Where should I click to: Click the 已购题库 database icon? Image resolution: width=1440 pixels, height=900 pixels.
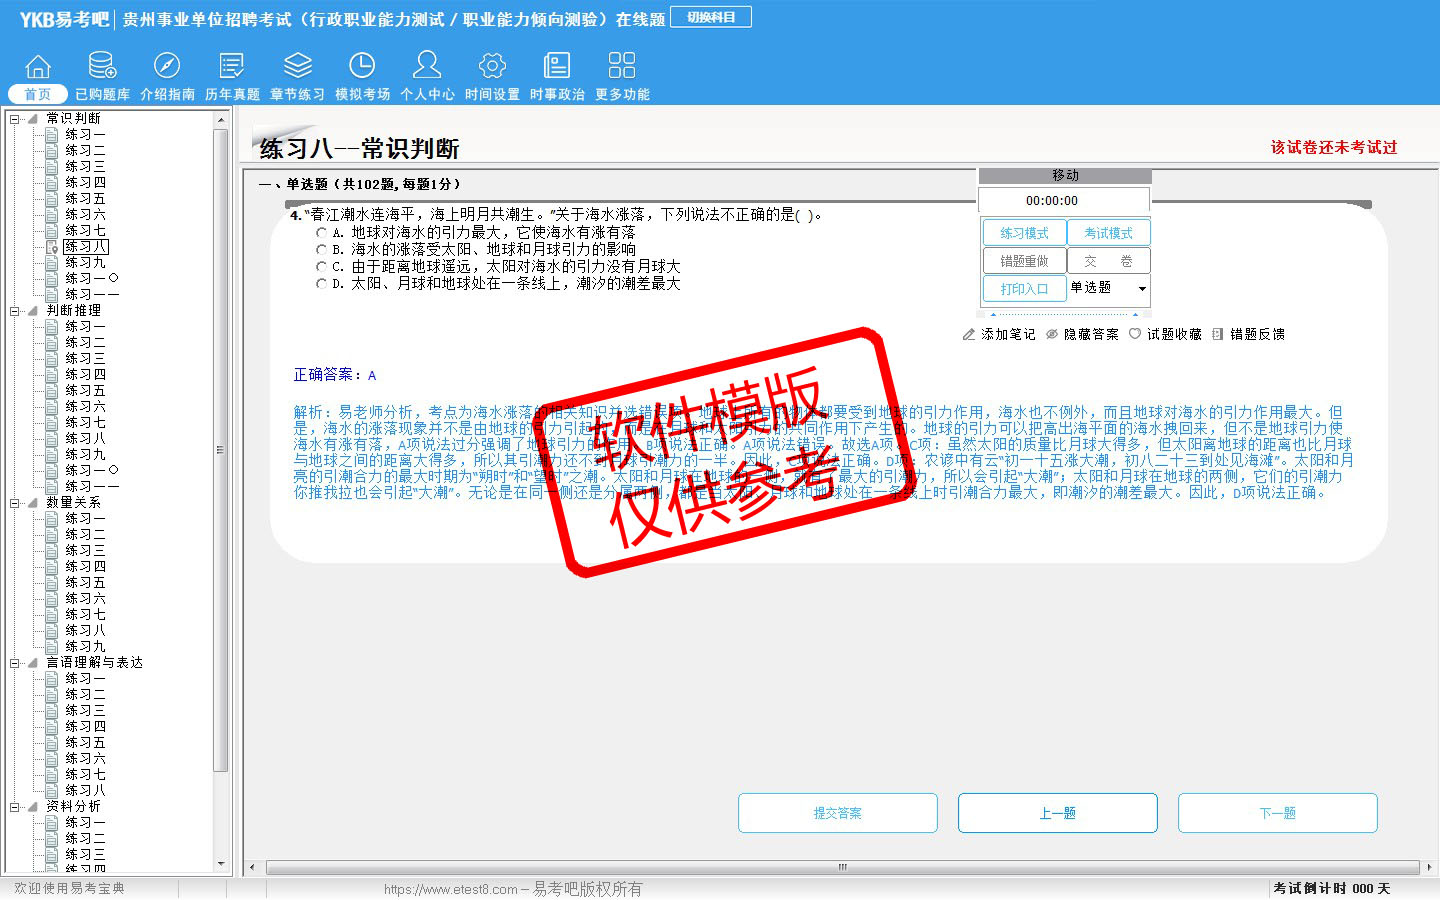[x=102, y=66]
